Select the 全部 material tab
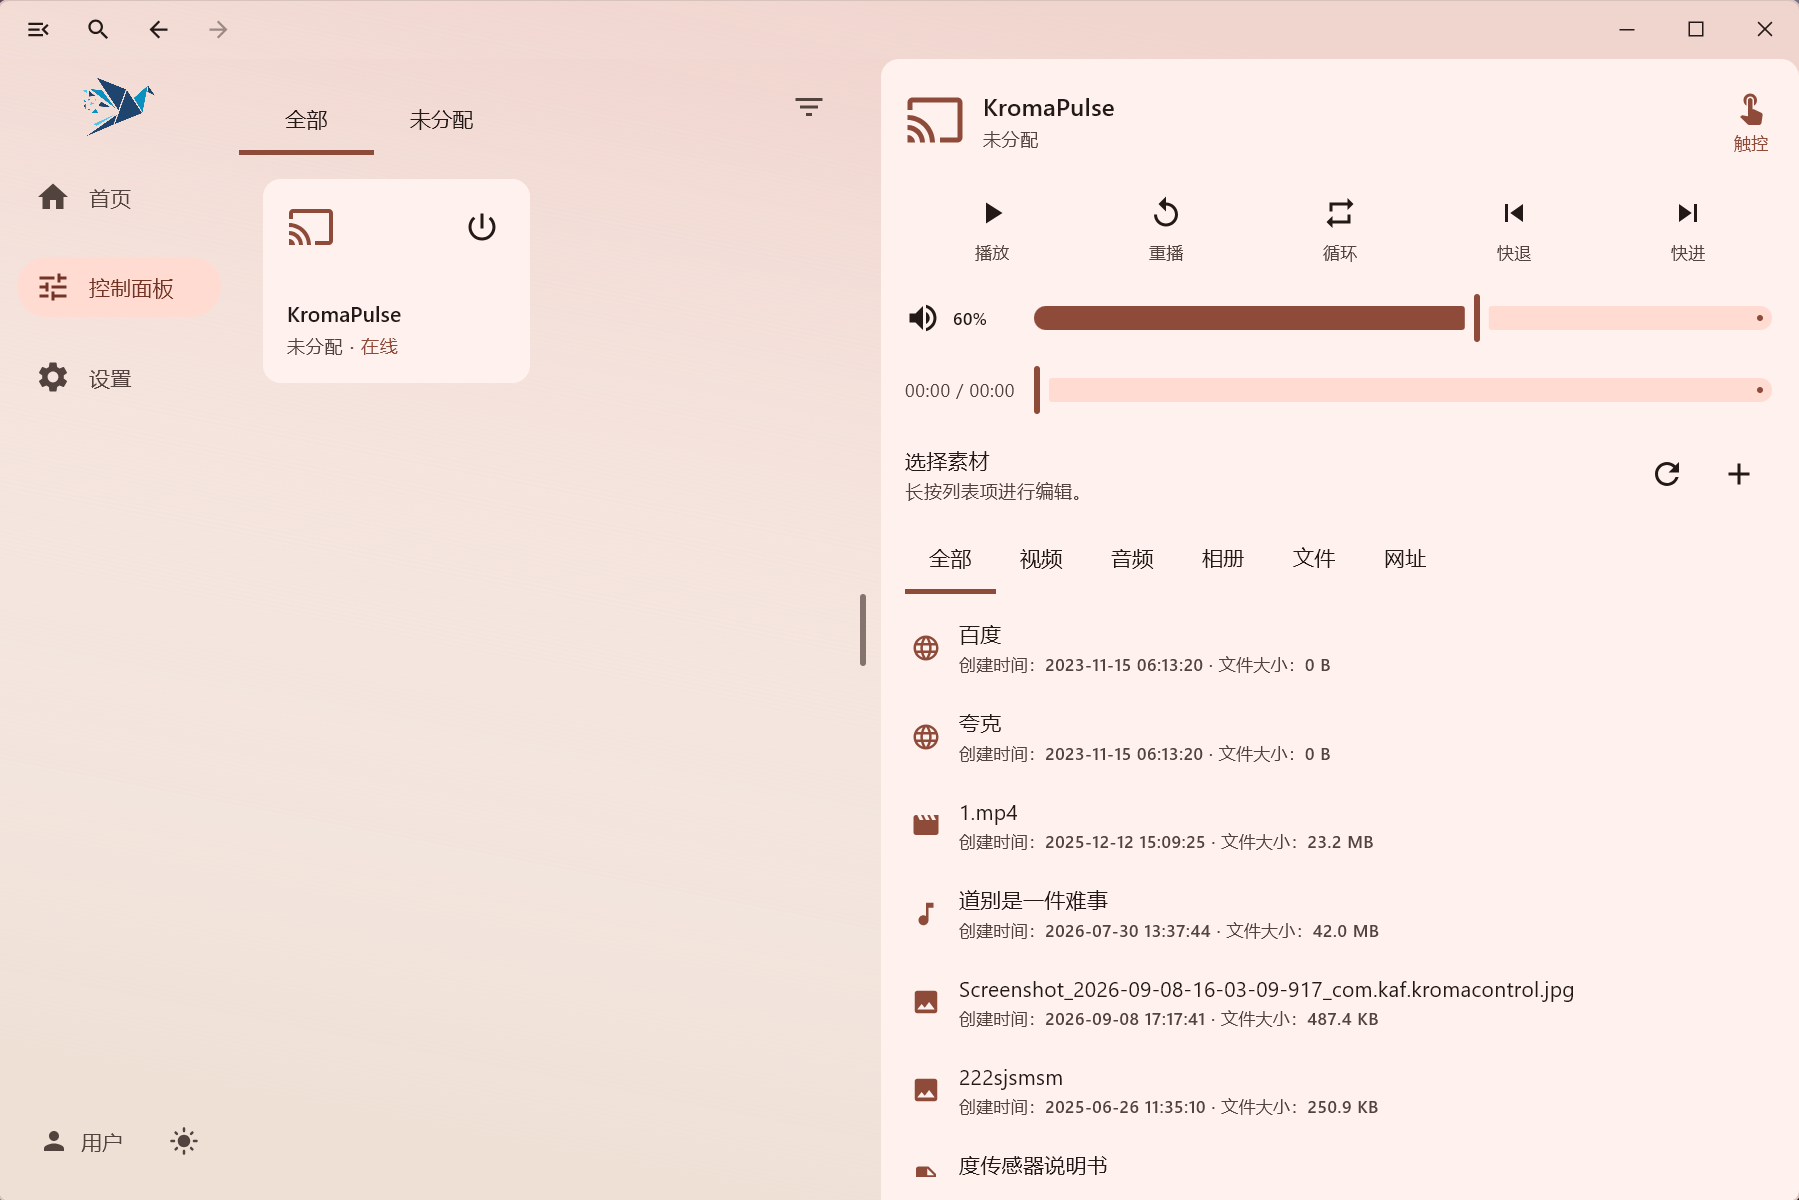 coord(950,560)
